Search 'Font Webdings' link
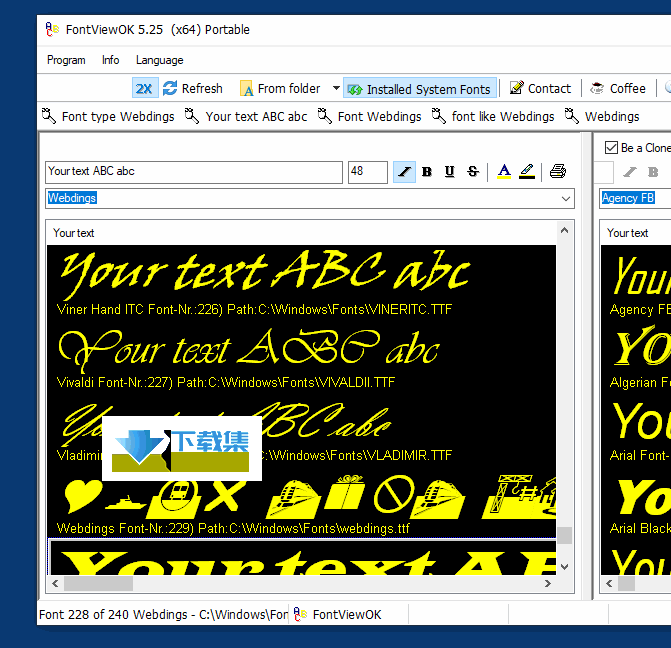 pos(379,116)
